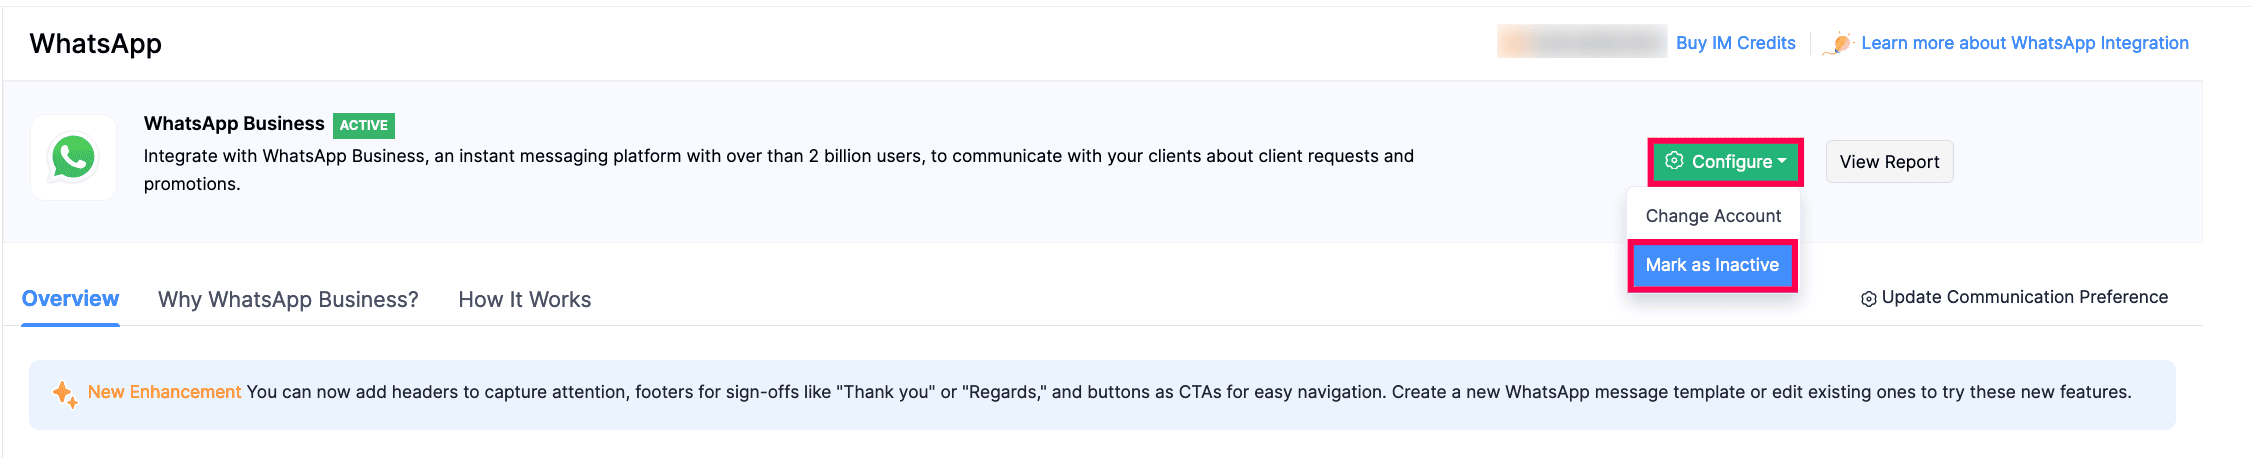Go to the How It Works tab
The width and height of the screenshot is (2252, 458).
click(524, 300)
